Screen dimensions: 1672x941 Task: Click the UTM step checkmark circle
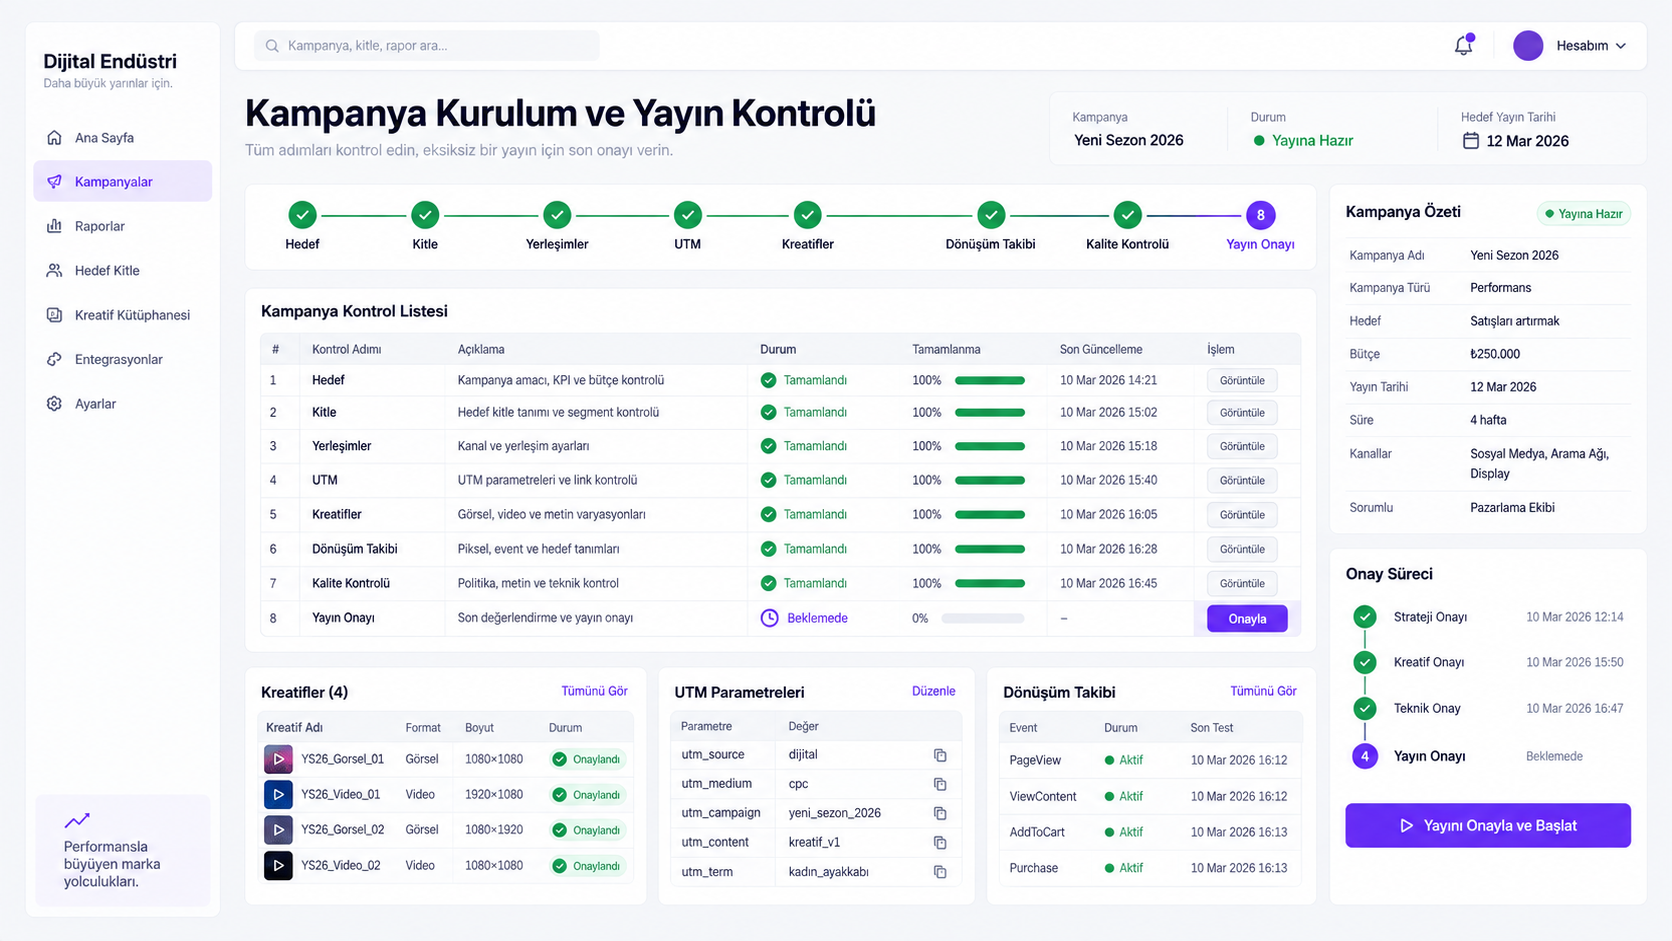(687, 214)
